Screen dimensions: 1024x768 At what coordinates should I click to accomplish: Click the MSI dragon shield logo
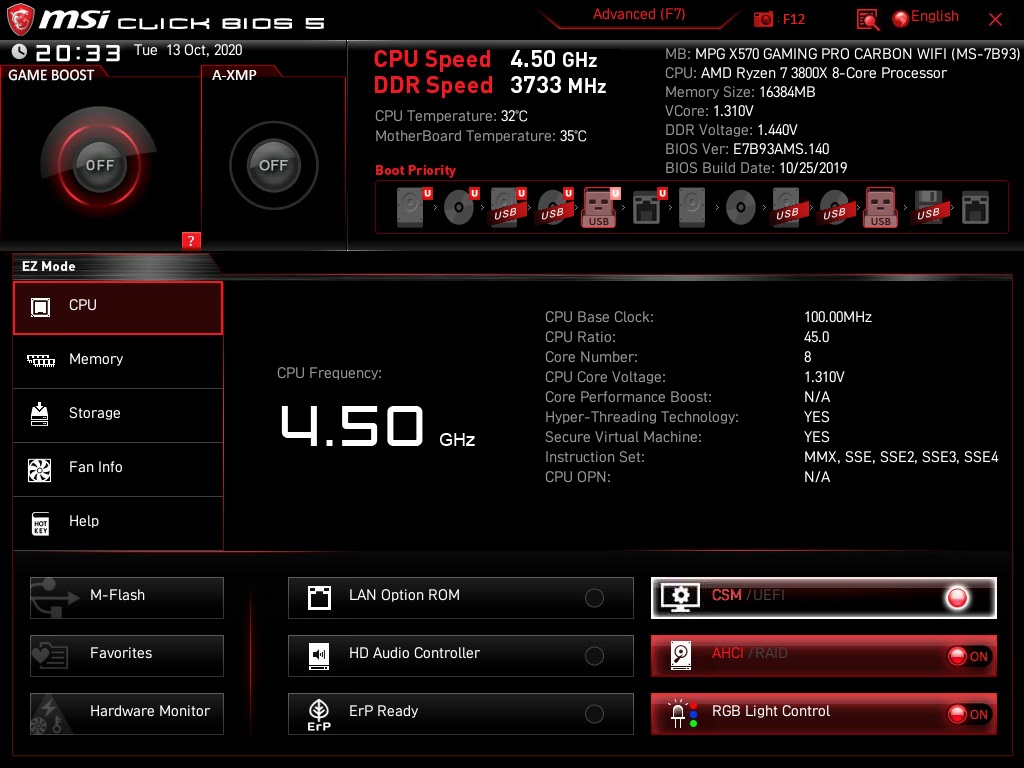[20, 20]
